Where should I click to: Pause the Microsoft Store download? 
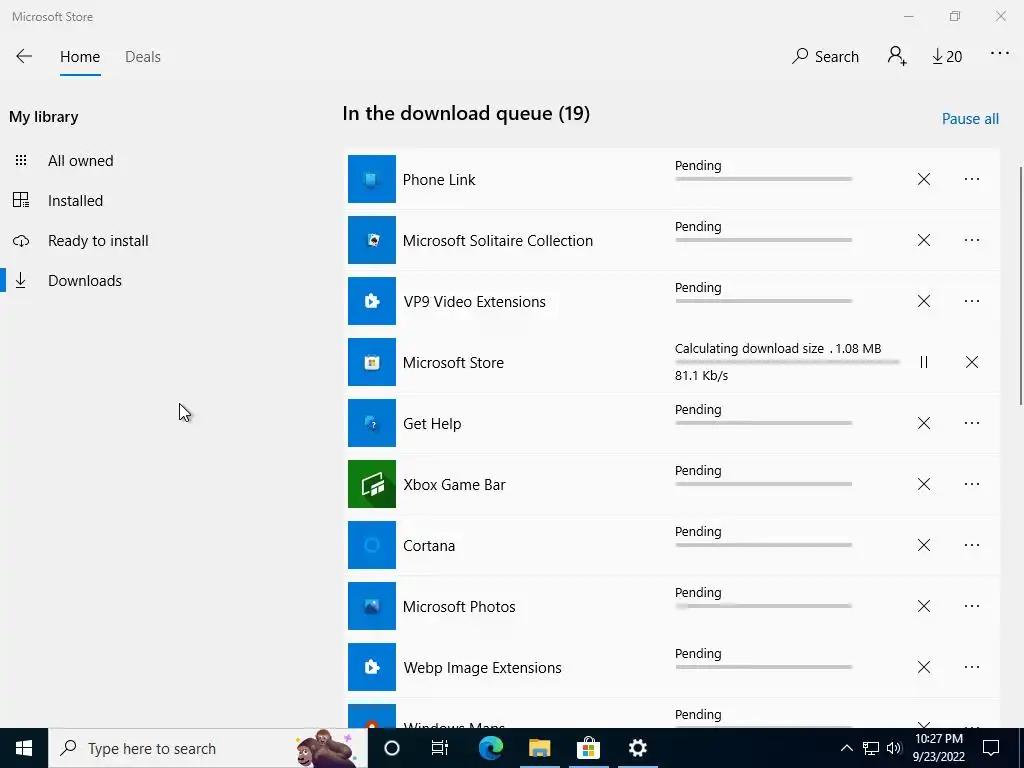click(923, 362)
